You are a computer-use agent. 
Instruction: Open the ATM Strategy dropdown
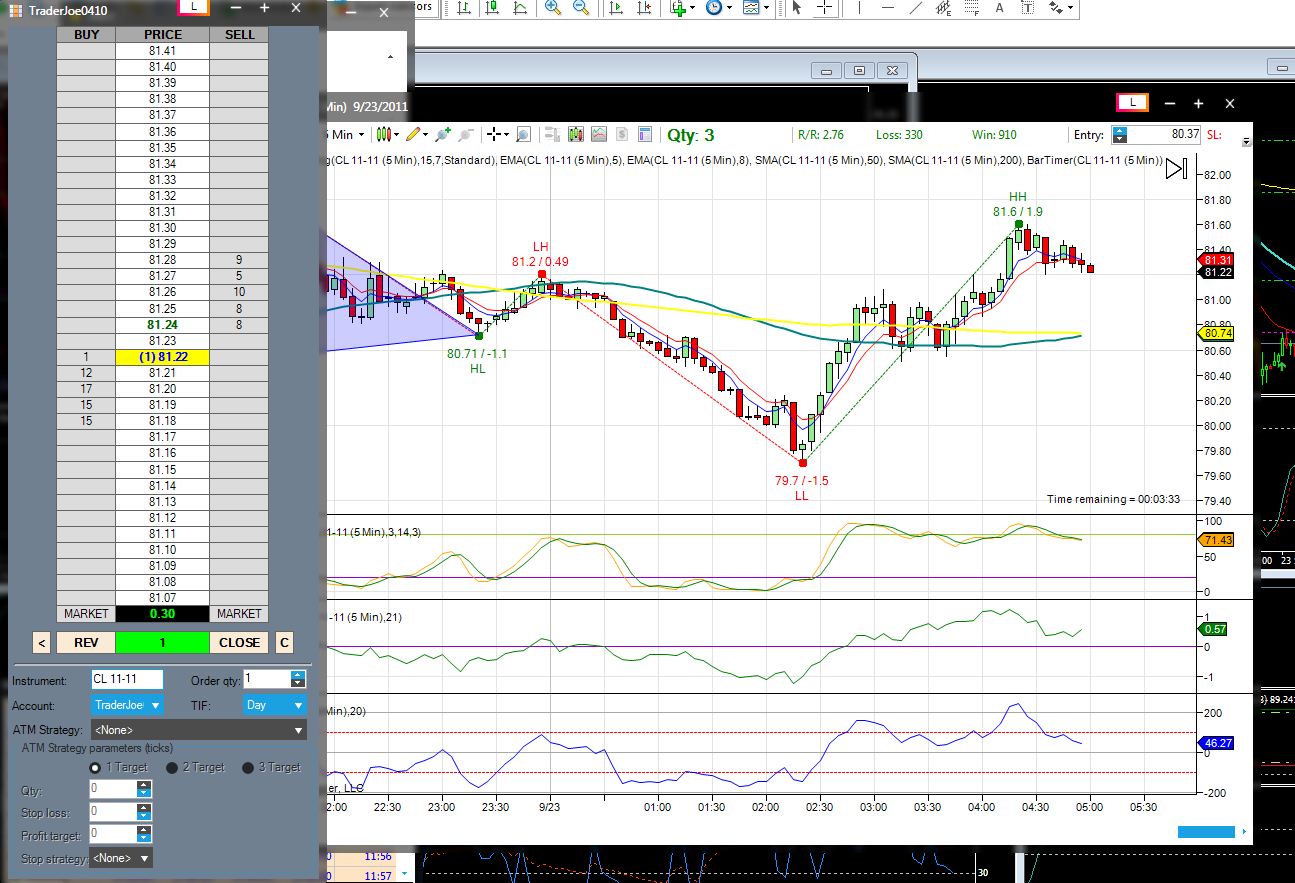(x=198, y=730)
